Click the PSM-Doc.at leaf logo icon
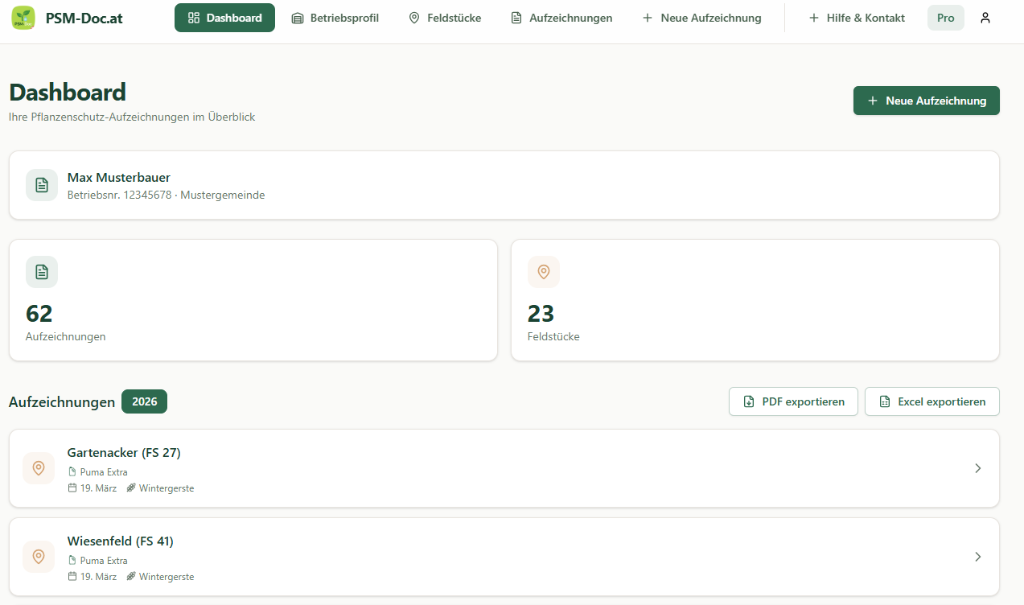Image resolution: width=1024 pixels, height=605 pixels. click(x=24, y=18)
